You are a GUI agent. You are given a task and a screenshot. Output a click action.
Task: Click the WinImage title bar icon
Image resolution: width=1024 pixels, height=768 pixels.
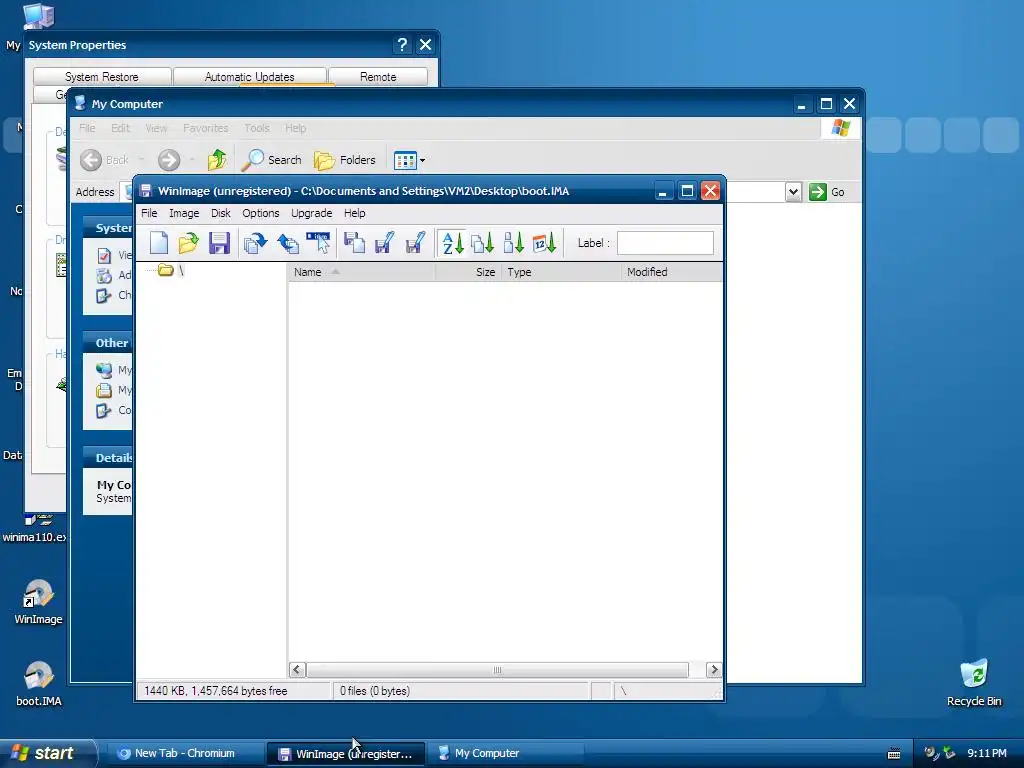tap(146, 191)
